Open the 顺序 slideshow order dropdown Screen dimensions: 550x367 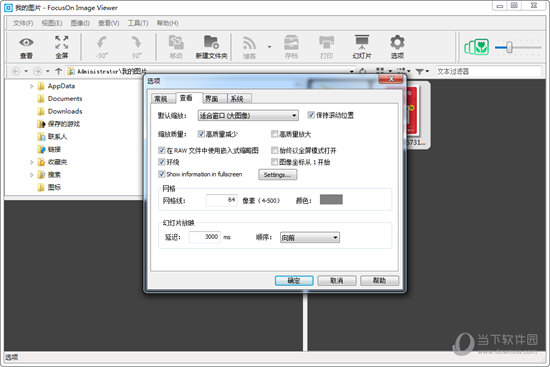coord(309,238)
